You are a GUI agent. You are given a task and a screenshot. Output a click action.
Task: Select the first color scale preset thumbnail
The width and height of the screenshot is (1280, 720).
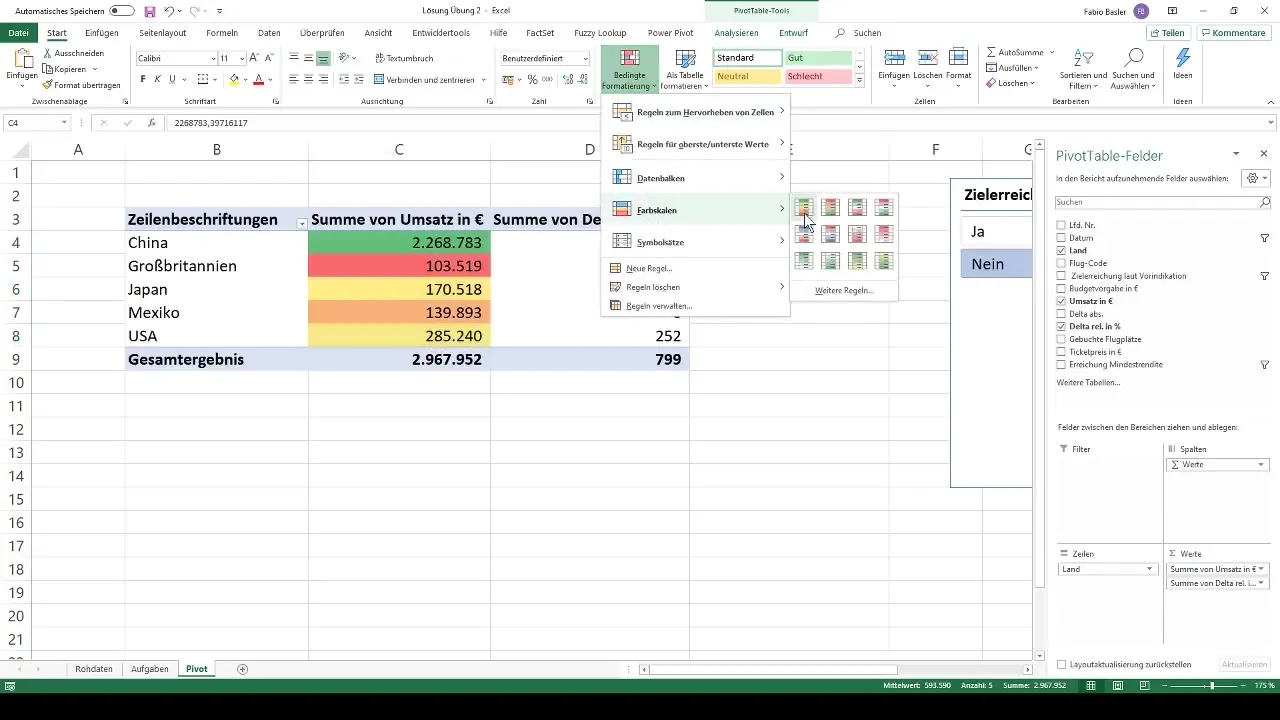coord(804,208)
